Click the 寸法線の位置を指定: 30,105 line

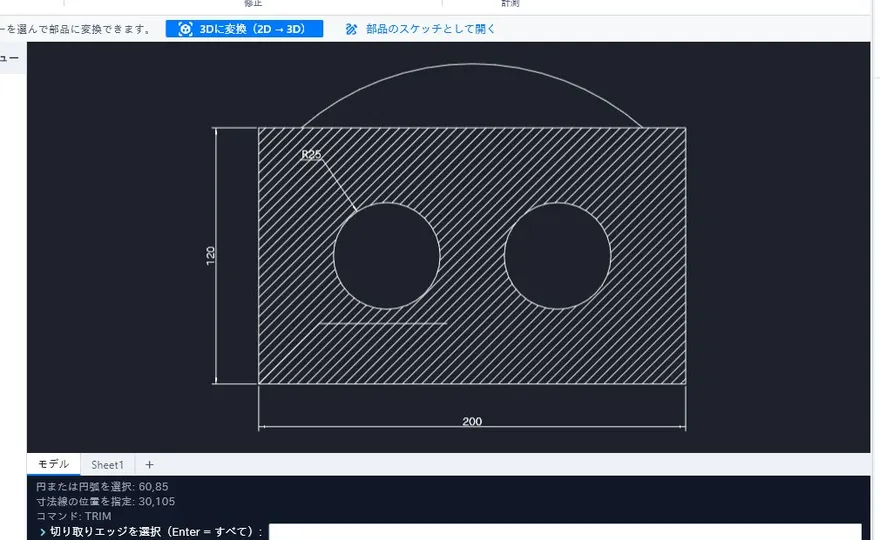coord(106,501)
